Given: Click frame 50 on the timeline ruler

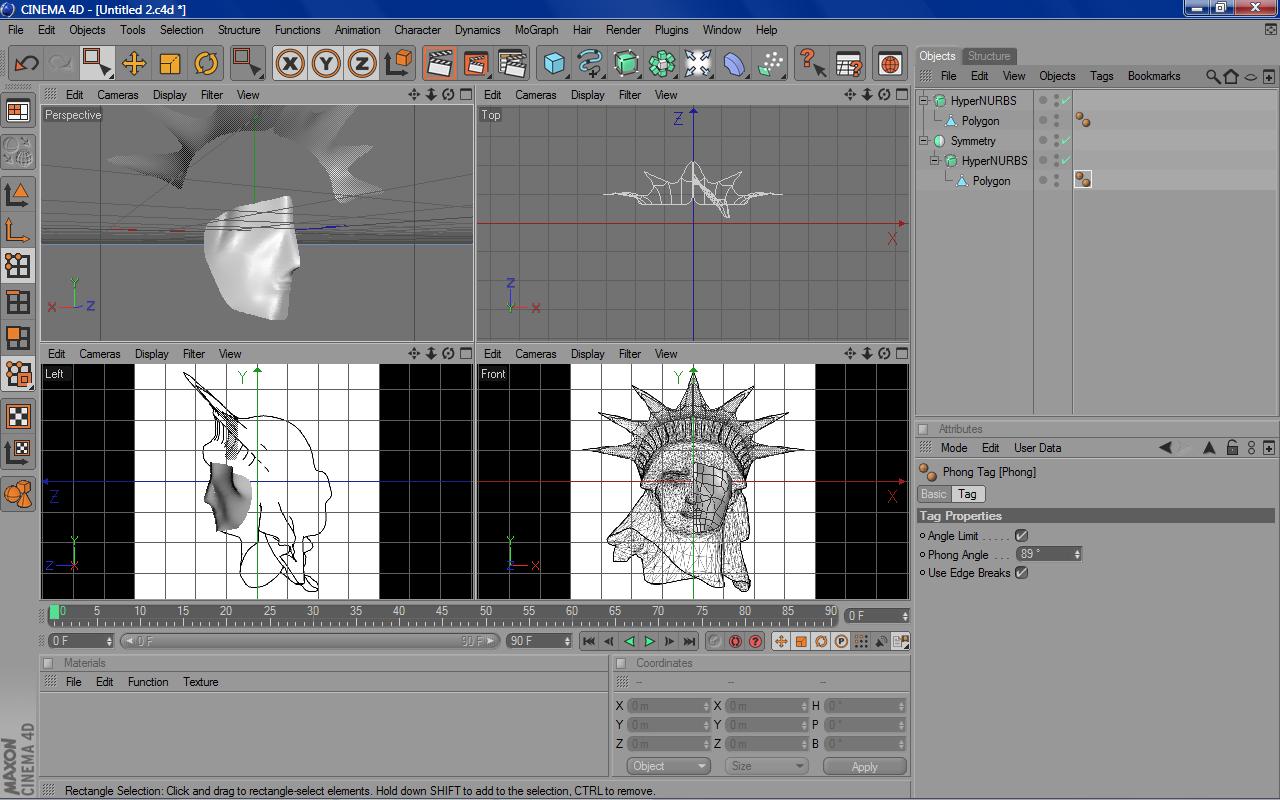Looking at the screenshot, I should (x=485, y=612).
